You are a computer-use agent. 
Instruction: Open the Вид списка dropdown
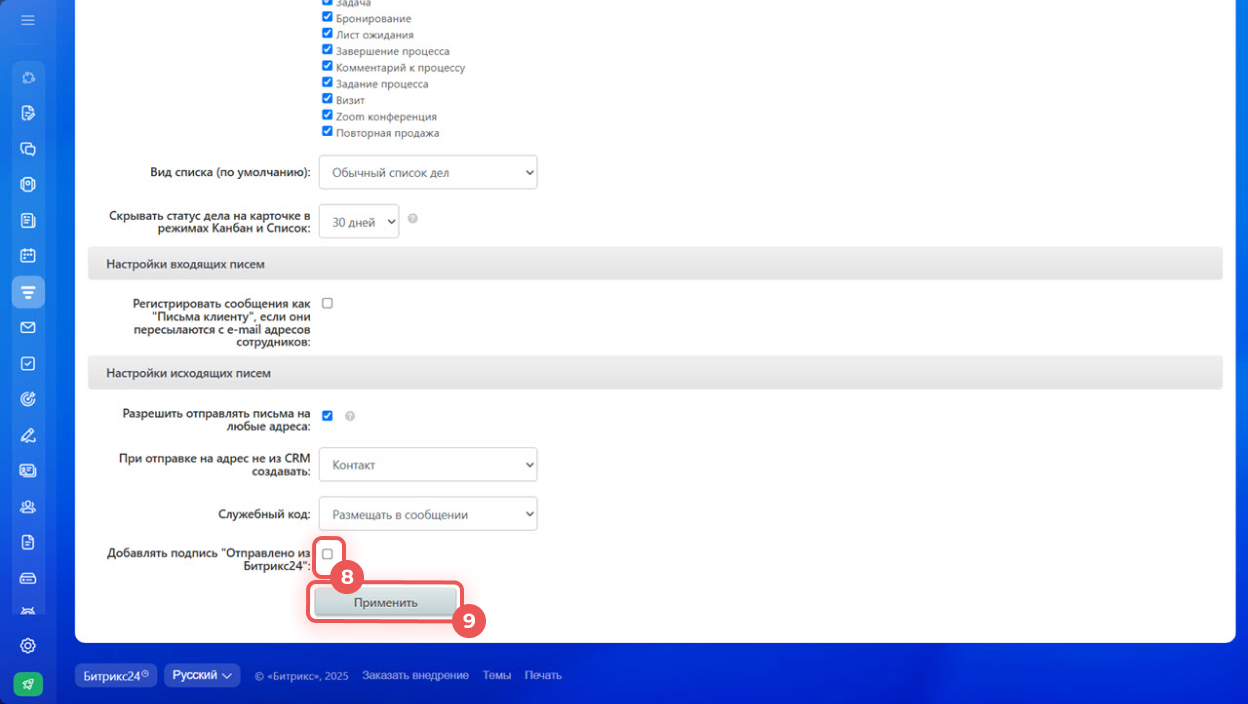(x=428, y=172)
